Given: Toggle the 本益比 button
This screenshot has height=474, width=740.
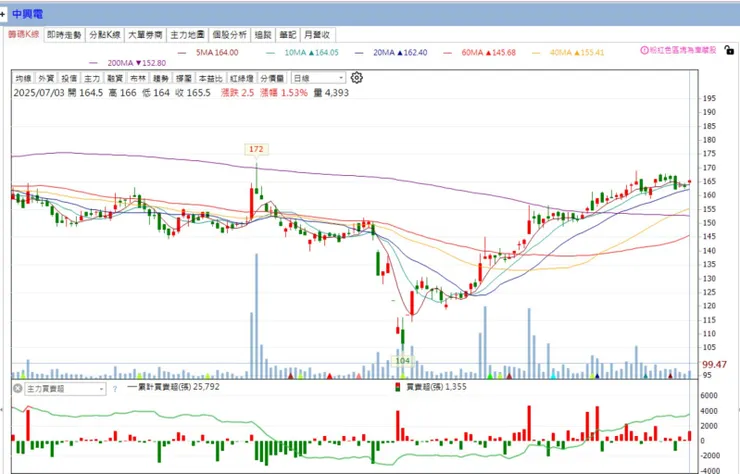Looking at the screenshot, I should click(x=210, y=78).
